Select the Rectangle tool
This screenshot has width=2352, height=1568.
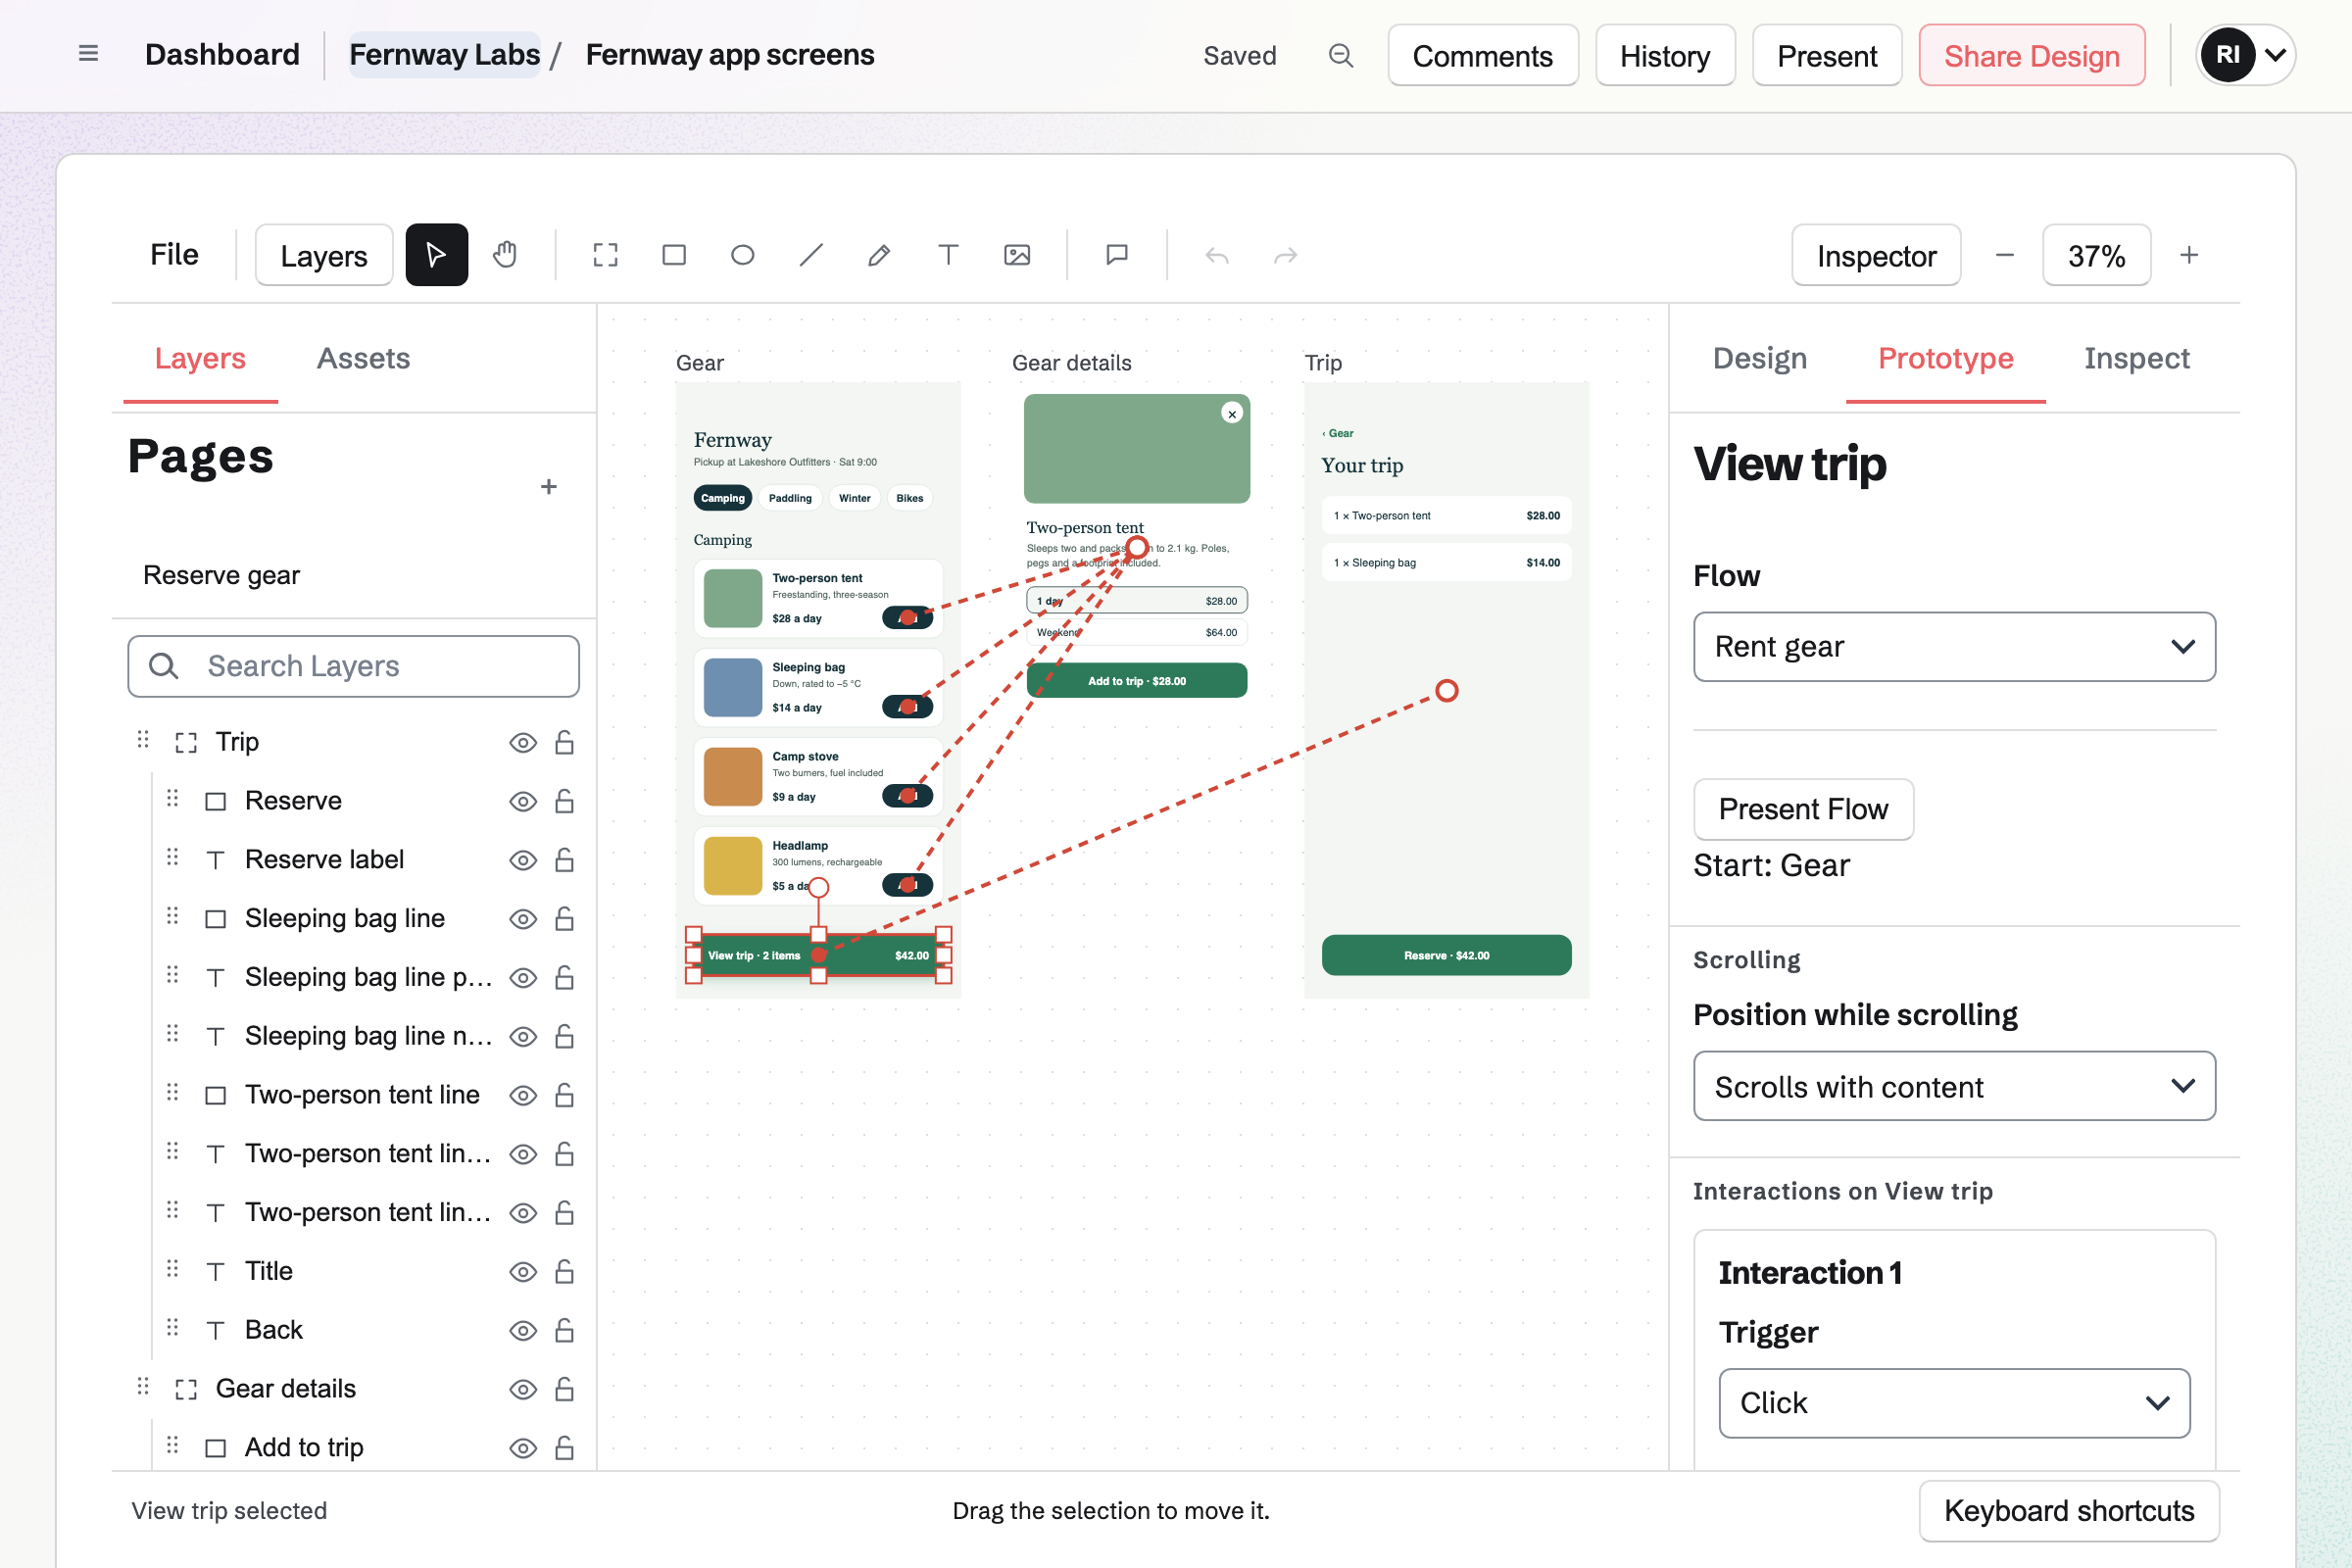coord(674,255)
